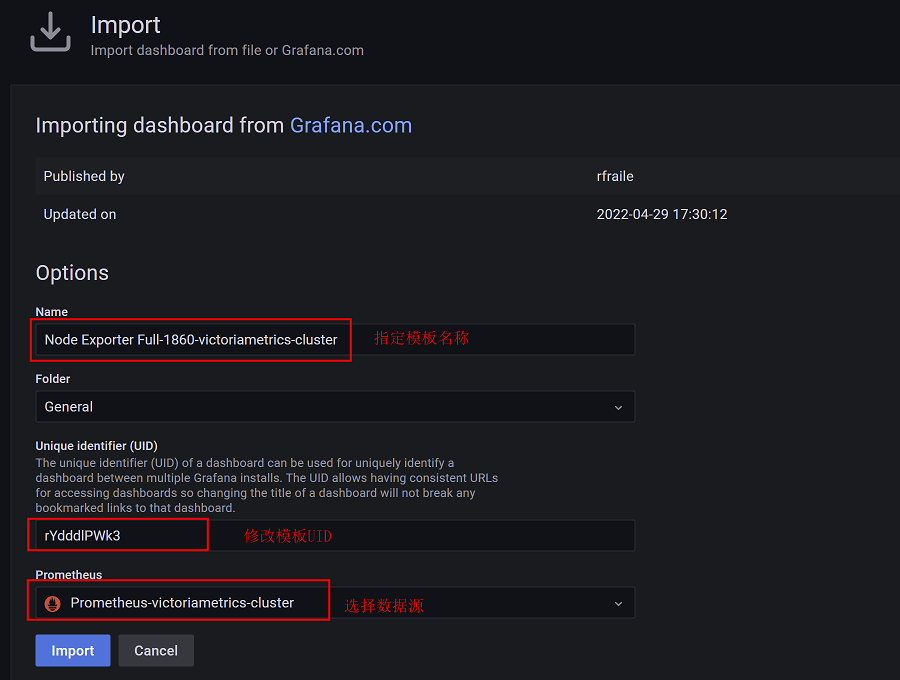Image resolution: width=900 pixels, height=680 pixels.
Task: Open the Grafana.com link
Action: (350, 126)
